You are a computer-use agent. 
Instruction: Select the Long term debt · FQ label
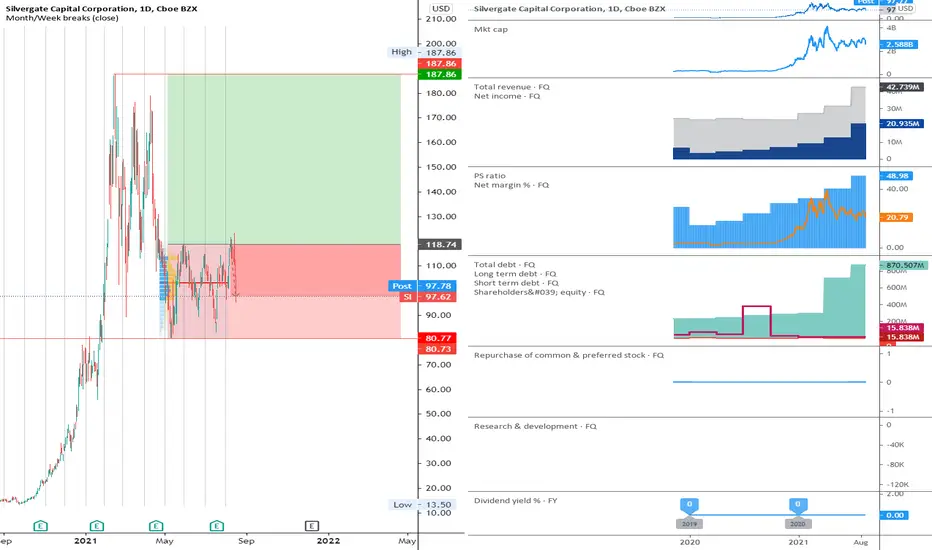[515, 274]
